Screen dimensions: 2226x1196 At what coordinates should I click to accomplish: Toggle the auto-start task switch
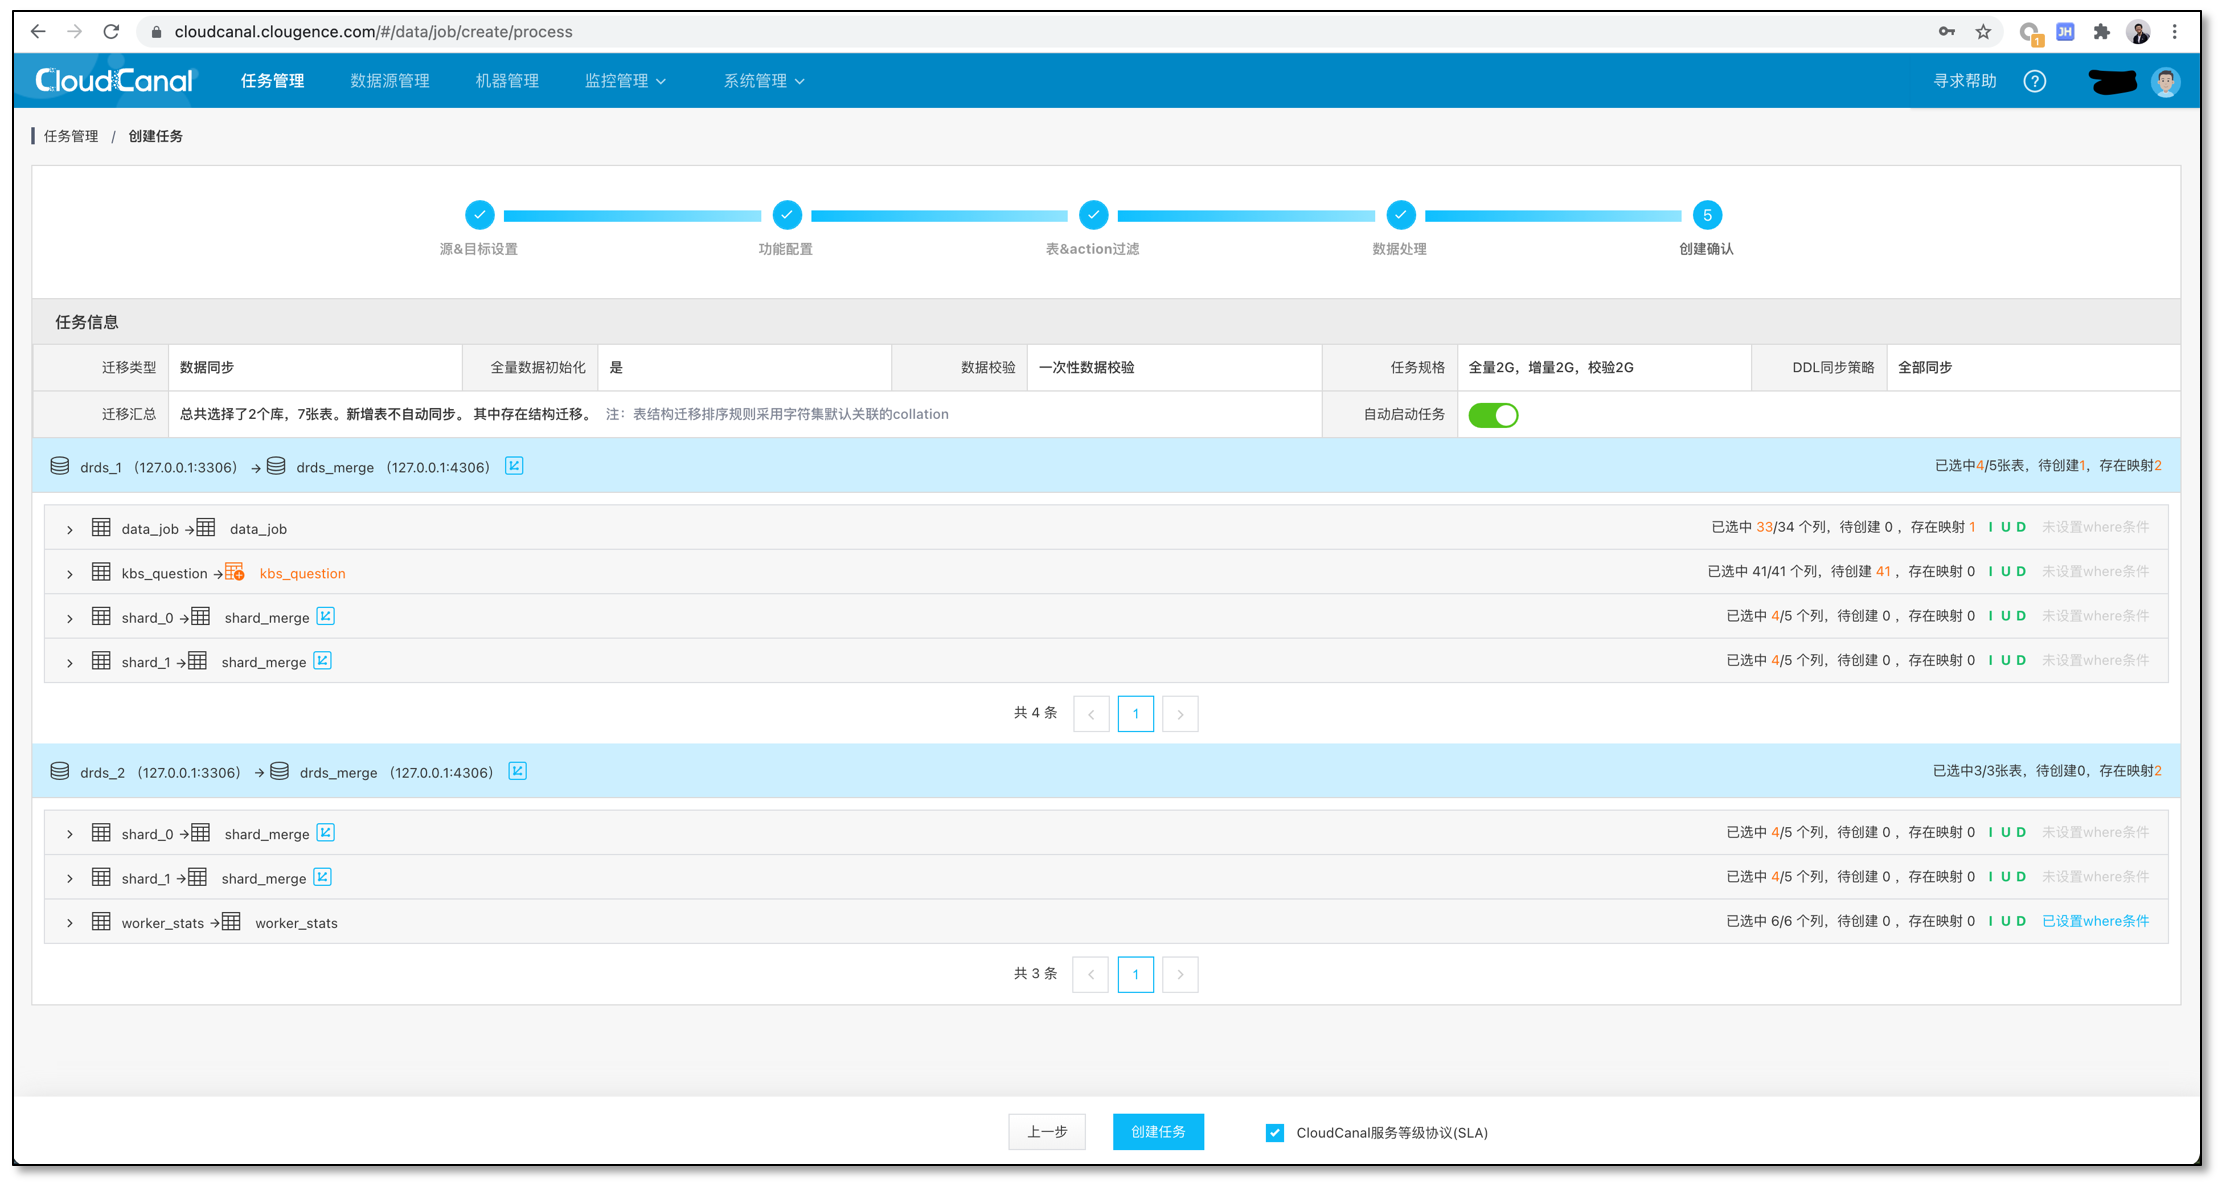click(1493, 415)
